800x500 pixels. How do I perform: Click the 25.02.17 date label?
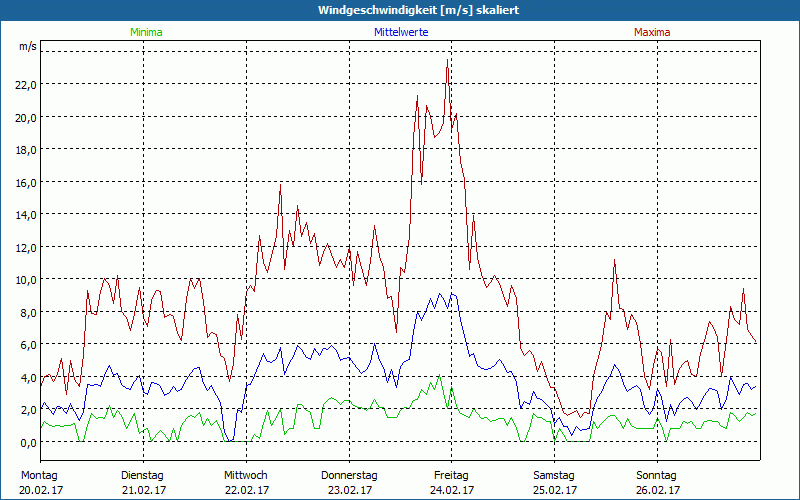(555, 490)
